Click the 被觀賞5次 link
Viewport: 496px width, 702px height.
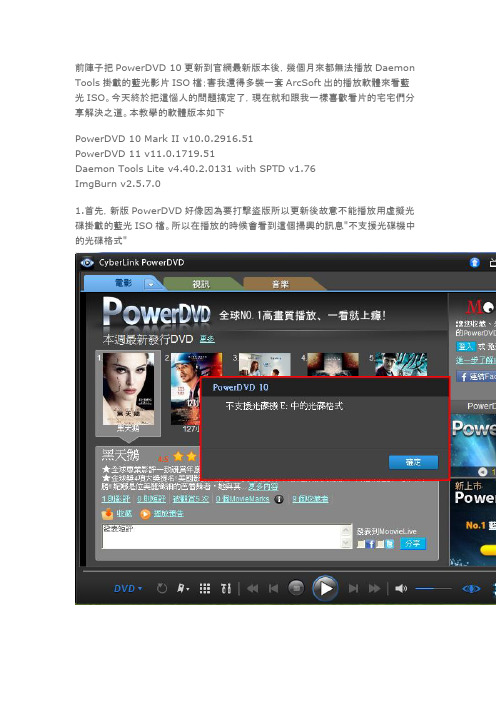pos(191,499)
